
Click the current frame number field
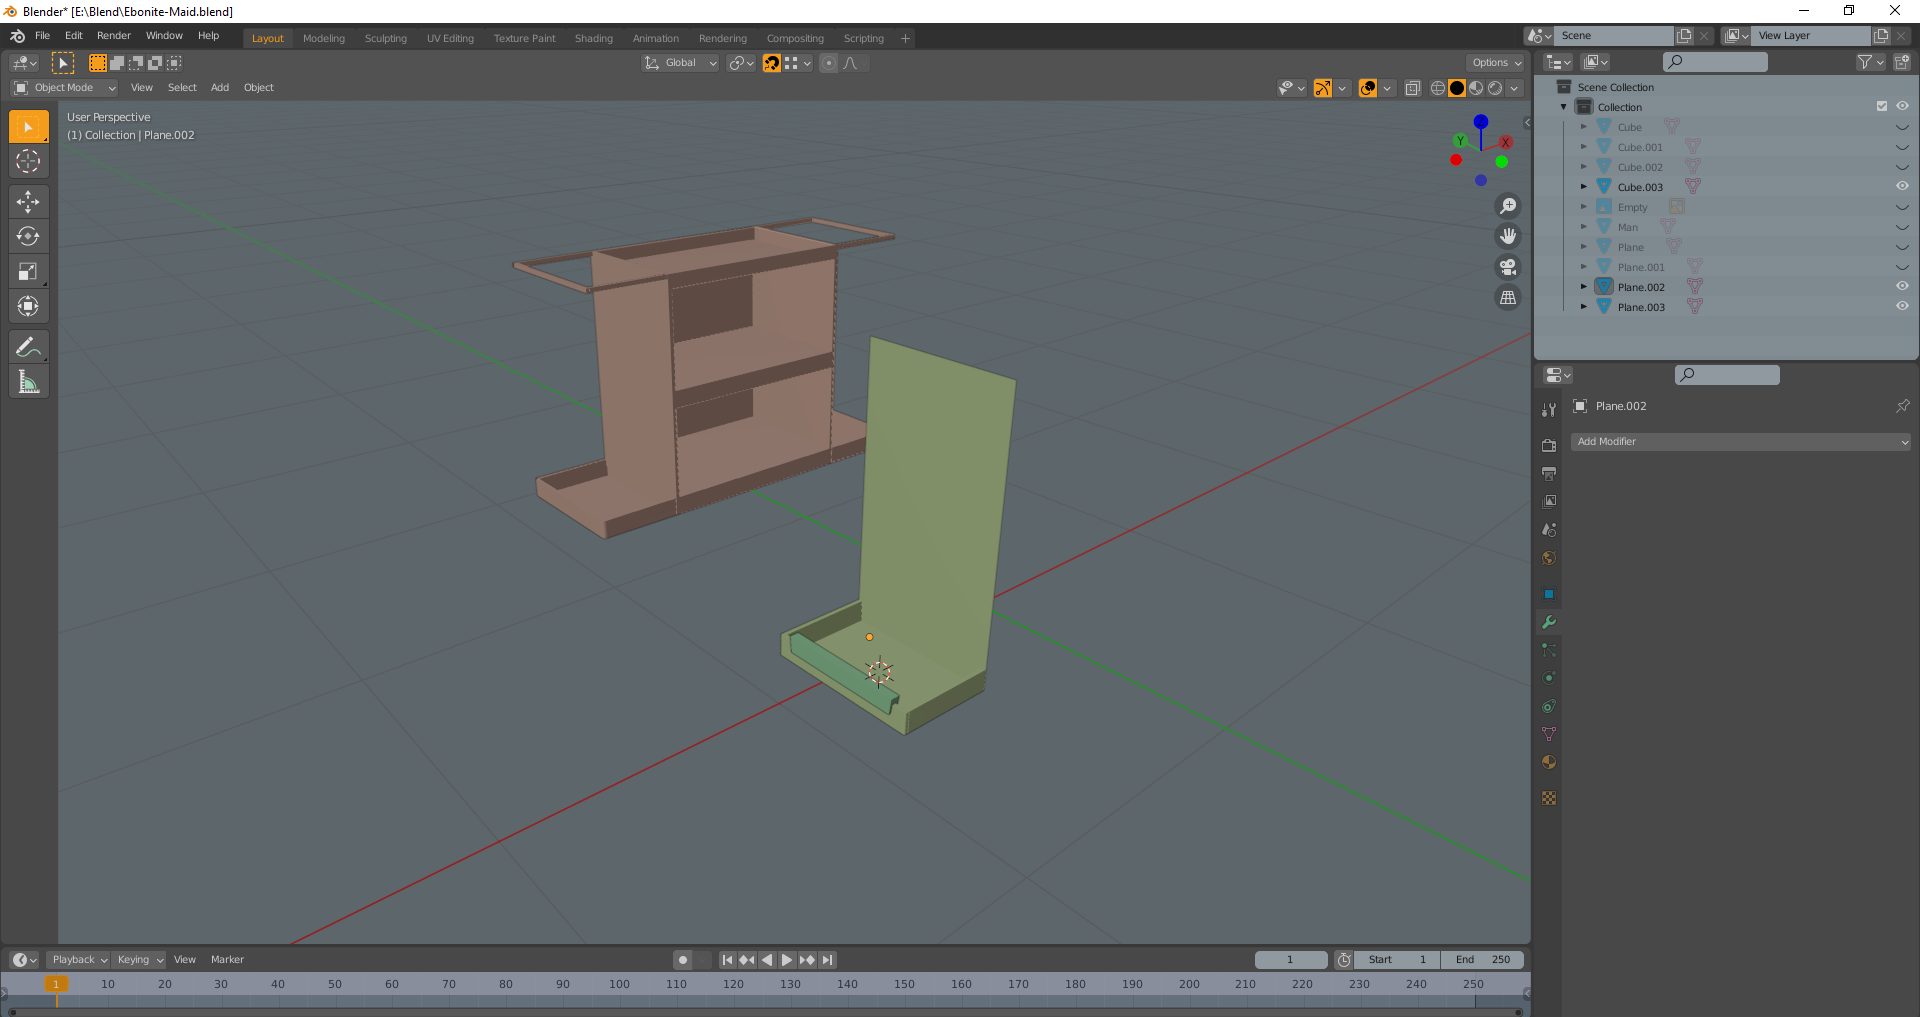coord(1291,960)
